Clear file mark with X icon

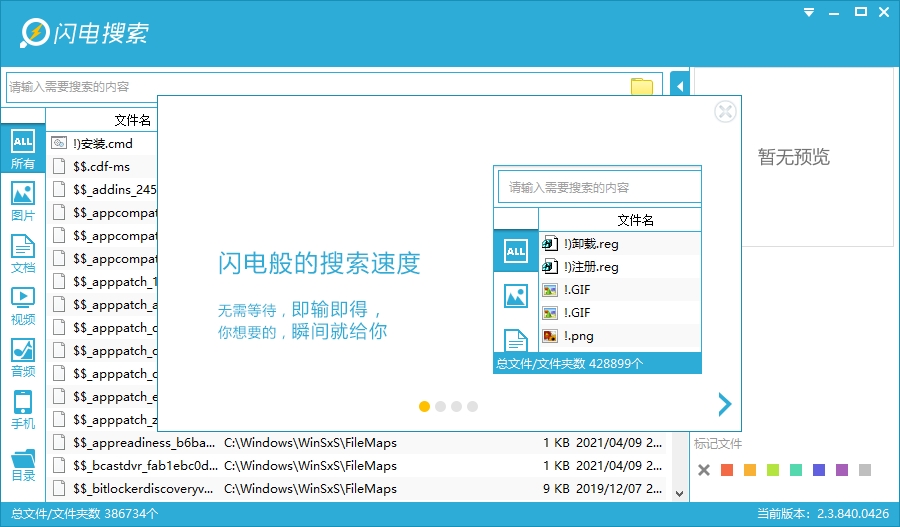point(704,470)
